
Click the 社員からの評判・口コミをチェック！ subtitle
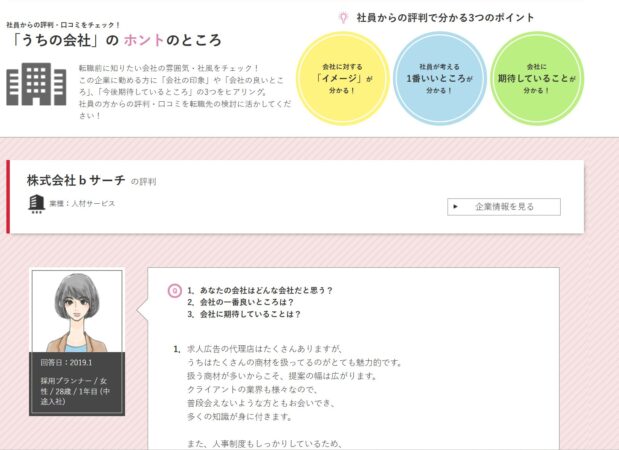63,25
